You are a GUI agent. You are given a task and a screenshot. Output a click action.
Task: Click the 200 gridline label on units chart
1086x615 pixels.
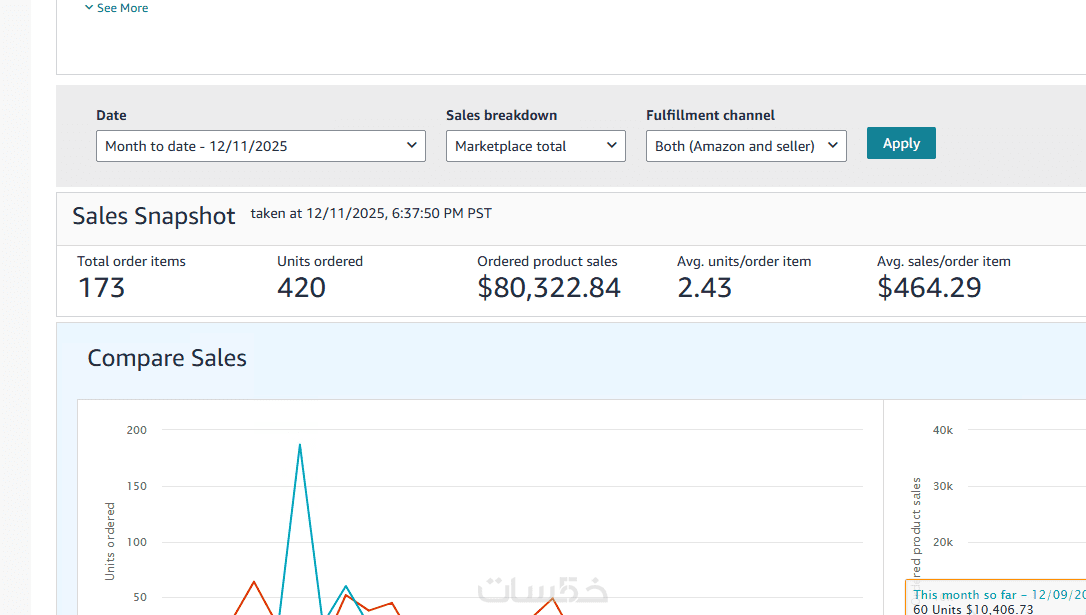coord(136,430)
